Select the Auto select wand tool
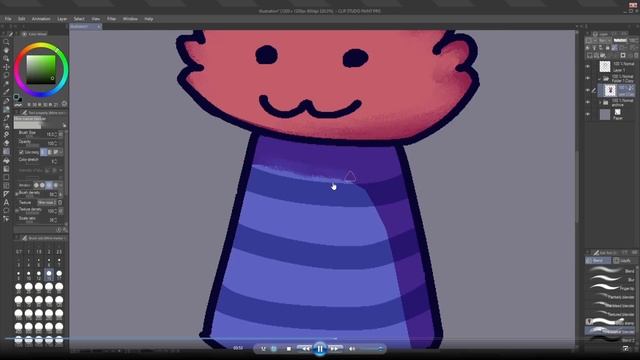The width and height of the screenshot is (640, 360). coord(6,84)
